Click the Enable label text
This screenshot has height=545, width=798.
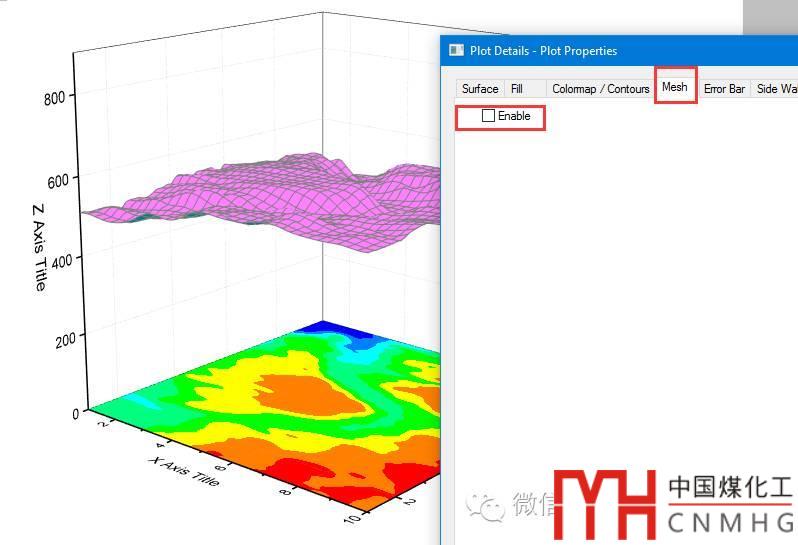click(514, 116)
